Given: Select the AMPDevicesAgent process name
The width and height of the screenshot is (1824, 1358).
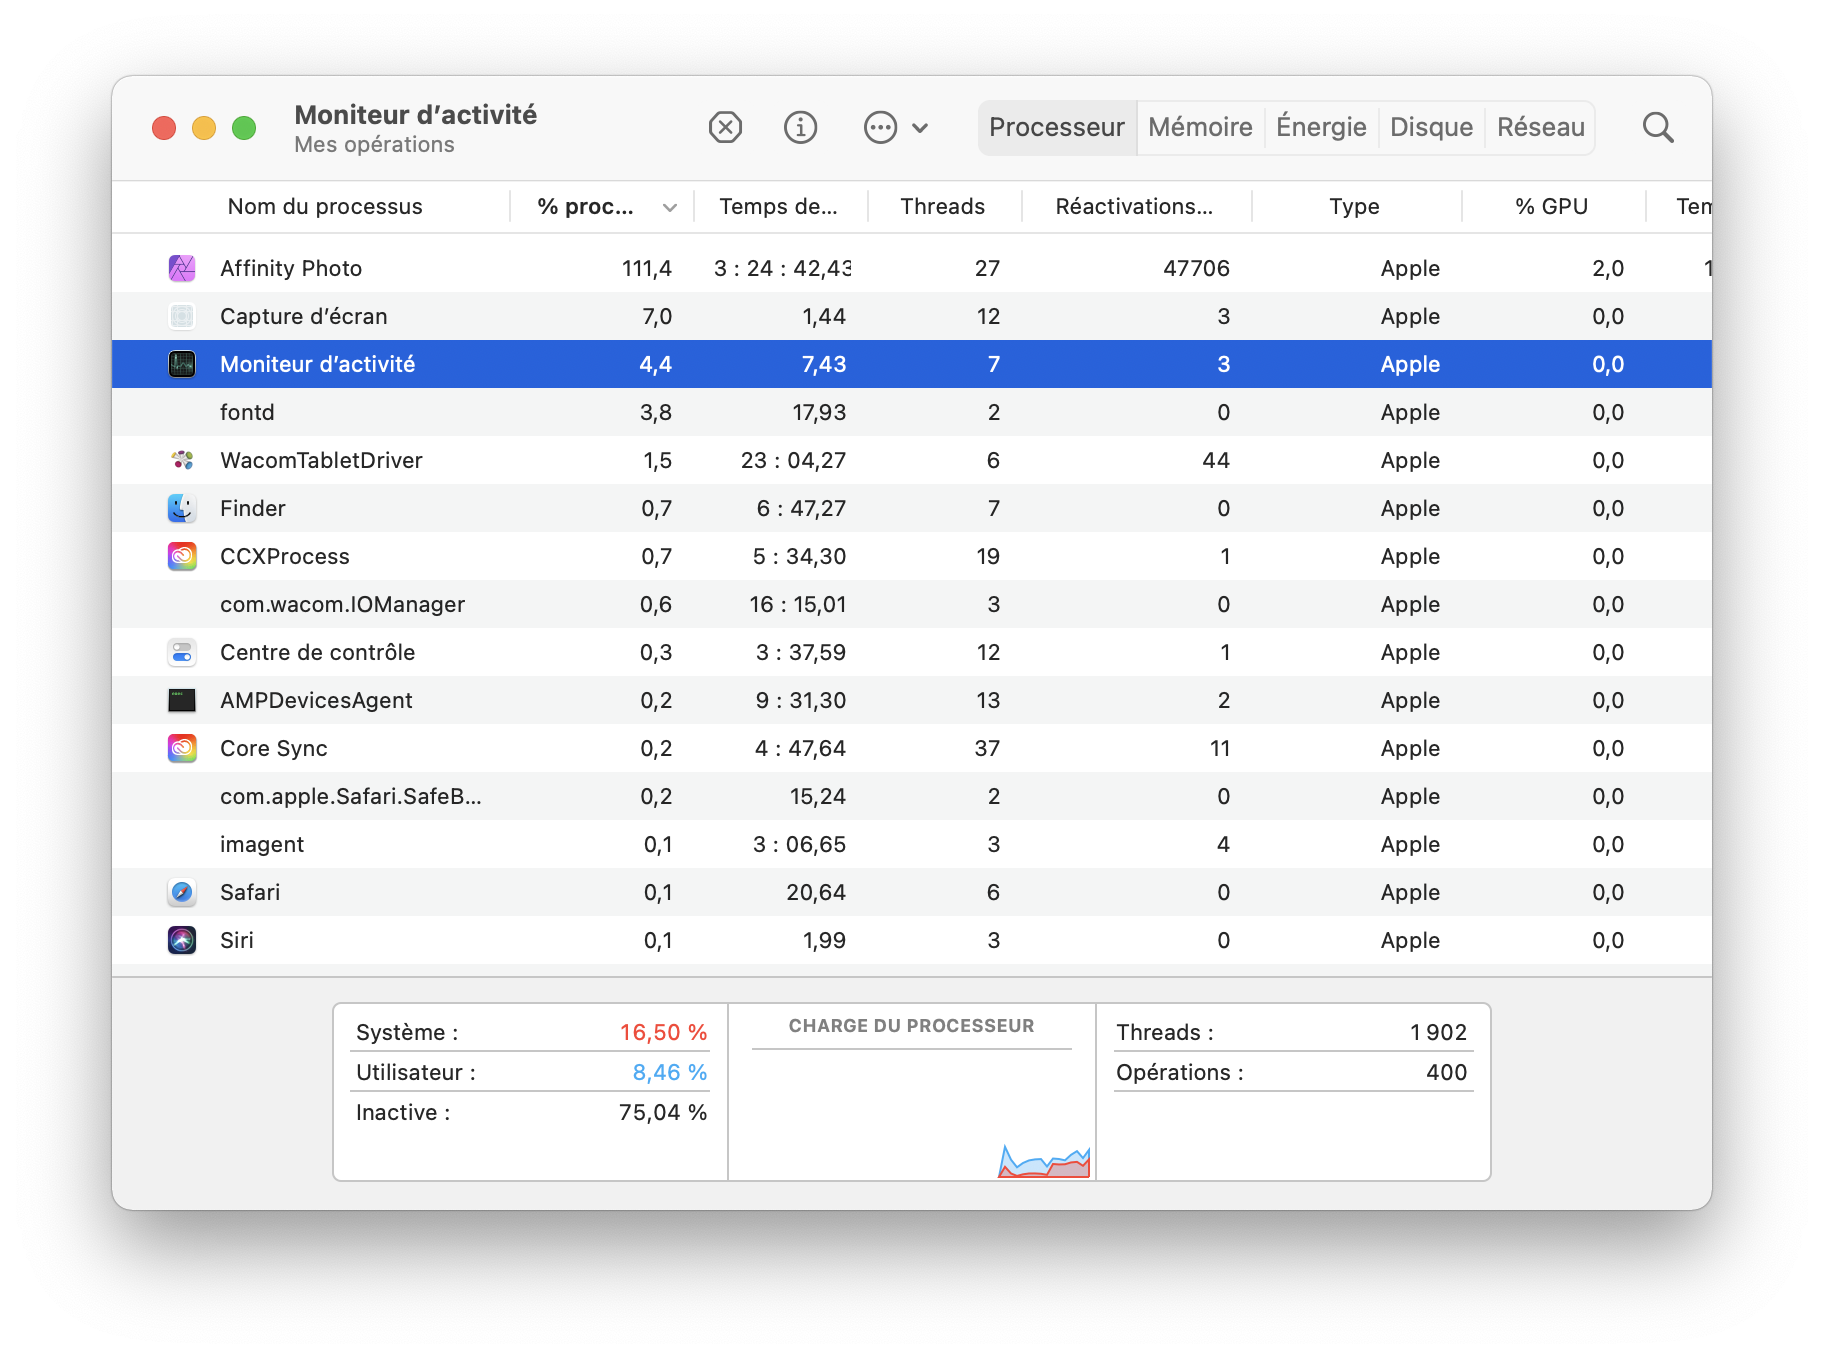Looking at the screenshot, I should 316,700.
